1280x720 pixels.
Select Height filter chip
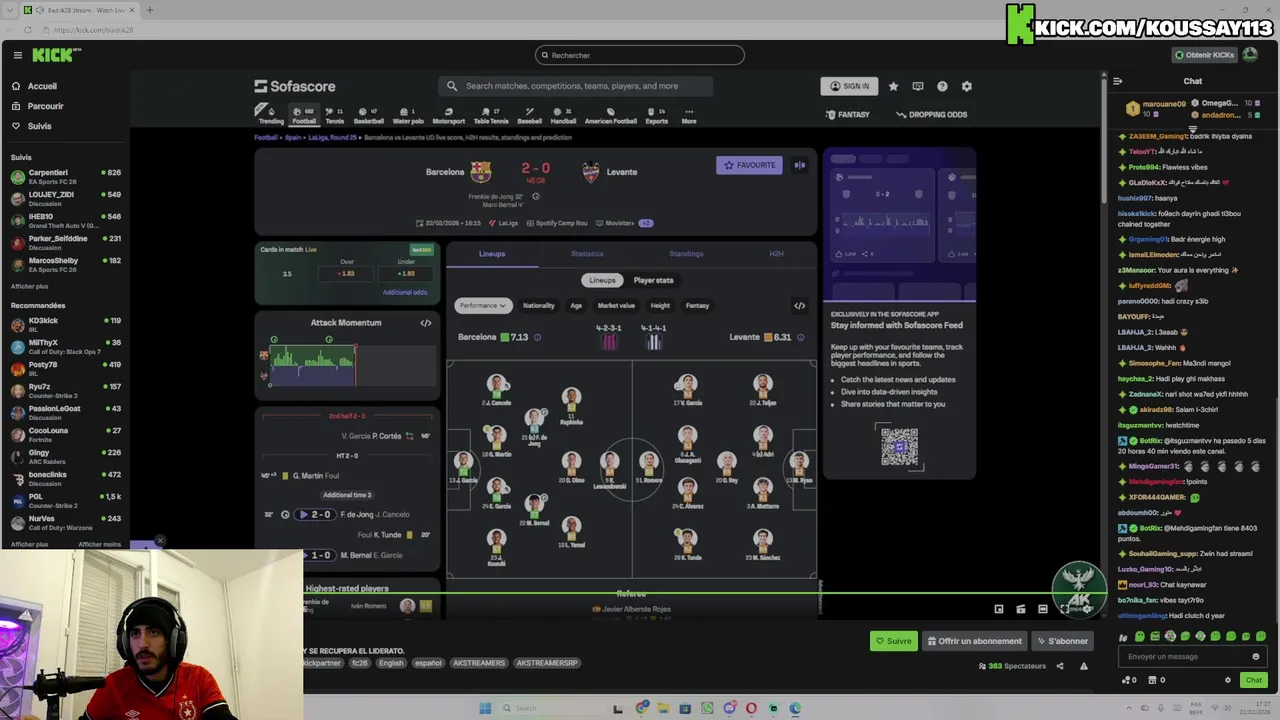pyautogui.click(x=660, y=305)
